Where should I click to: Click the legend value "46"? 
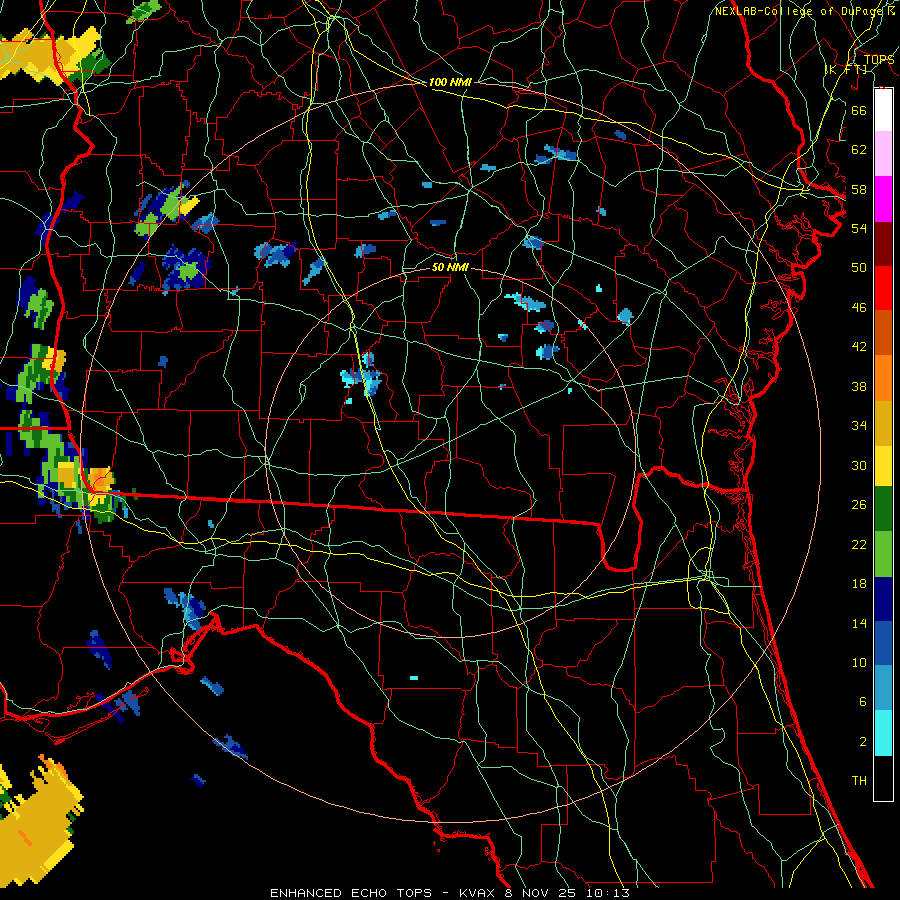[x=859, y=308]
